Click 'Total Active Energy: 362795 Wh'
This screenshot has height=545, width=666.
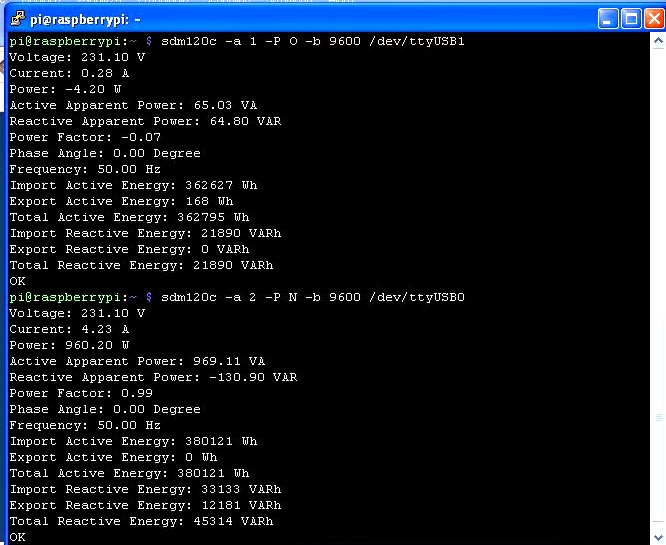tap(130, 217)
